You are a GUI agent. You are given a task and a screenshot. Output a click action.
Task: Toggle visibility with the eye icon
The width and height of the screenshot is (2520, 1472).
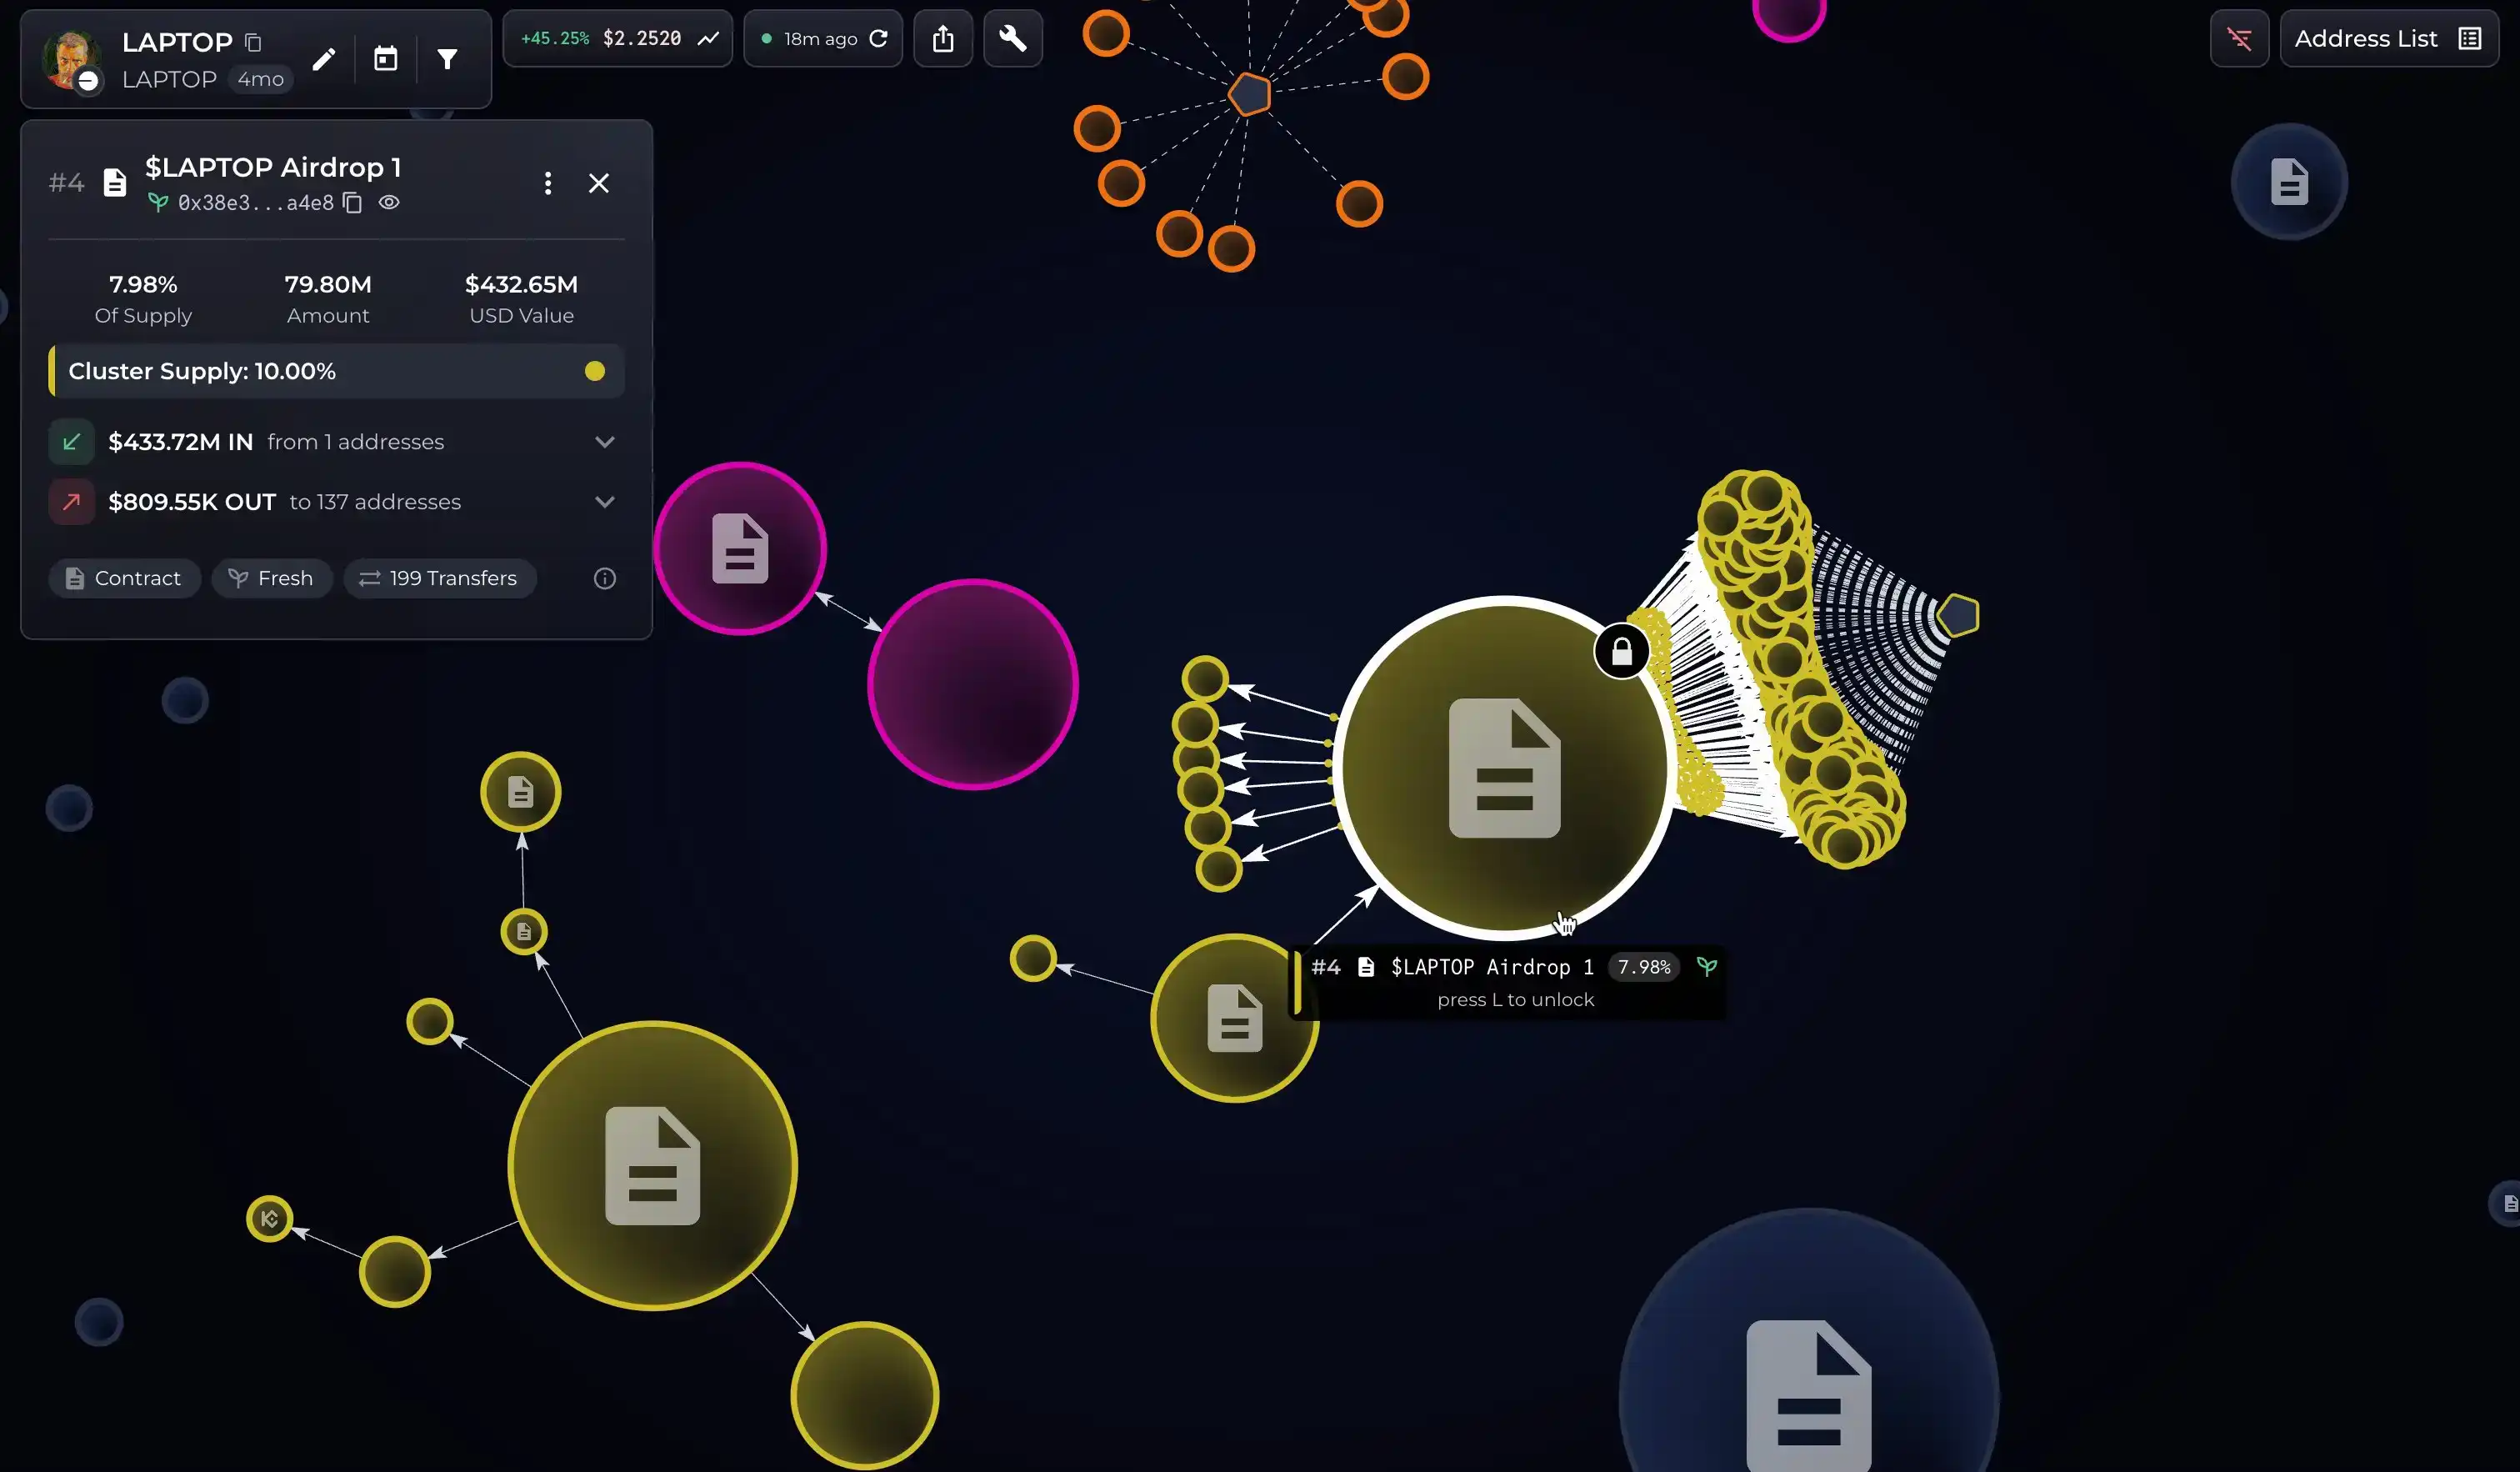coord(389,202)
